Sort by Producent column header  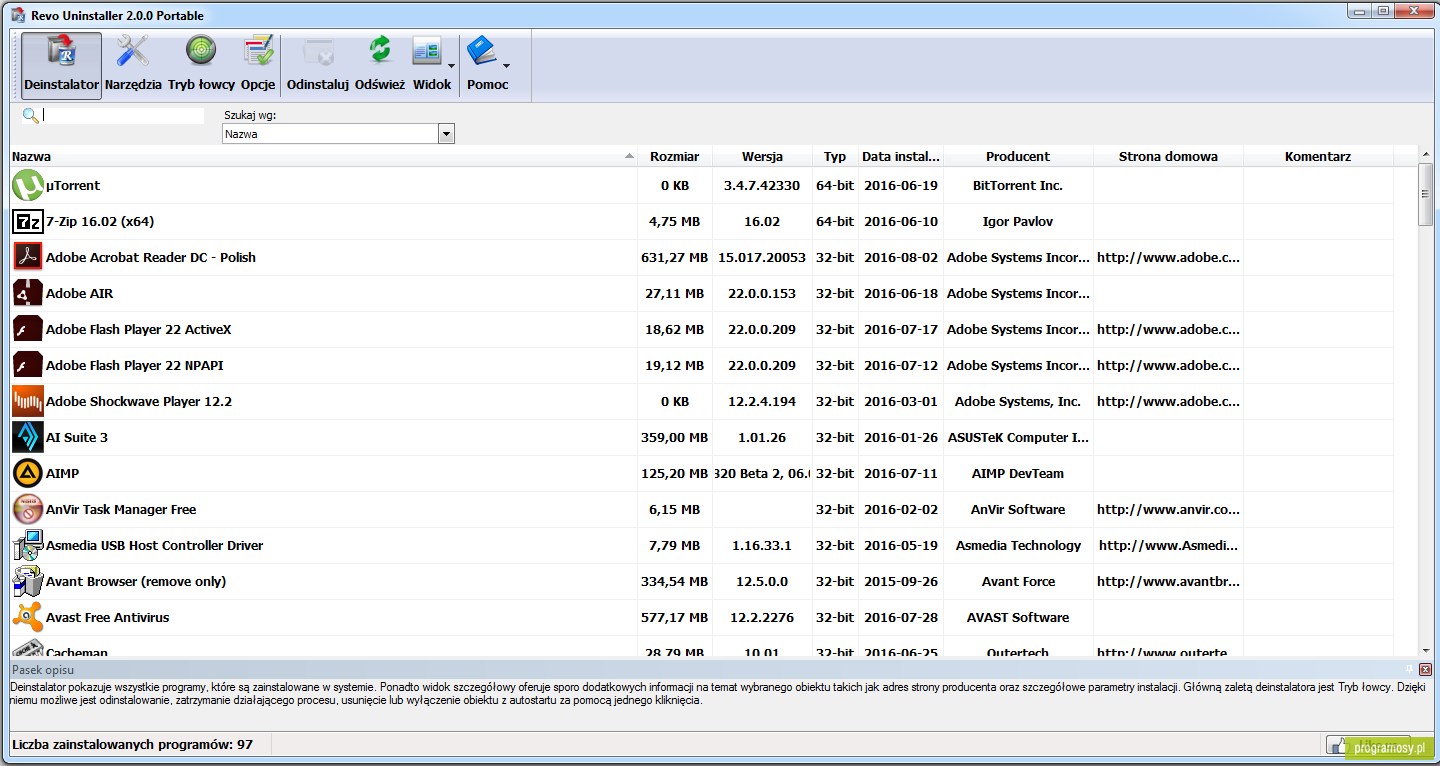click(x=1018, y=156)
